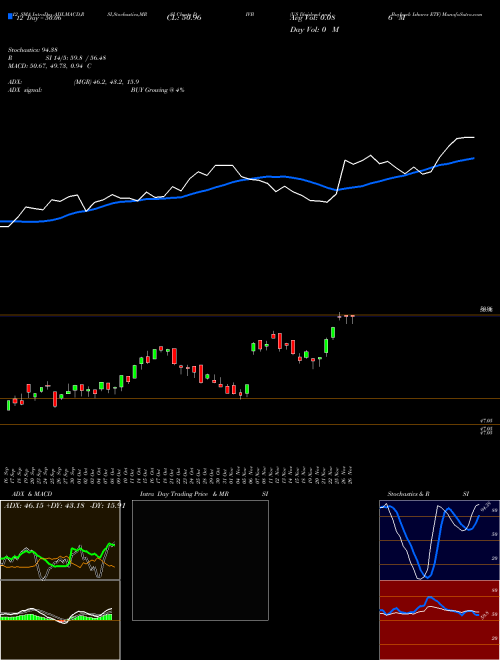The height and width of the screenshot is (660, 500).
Task: Click the 'ADX: 46.15 +DY: 43.18' panel readout
Action: pos(46,506)
